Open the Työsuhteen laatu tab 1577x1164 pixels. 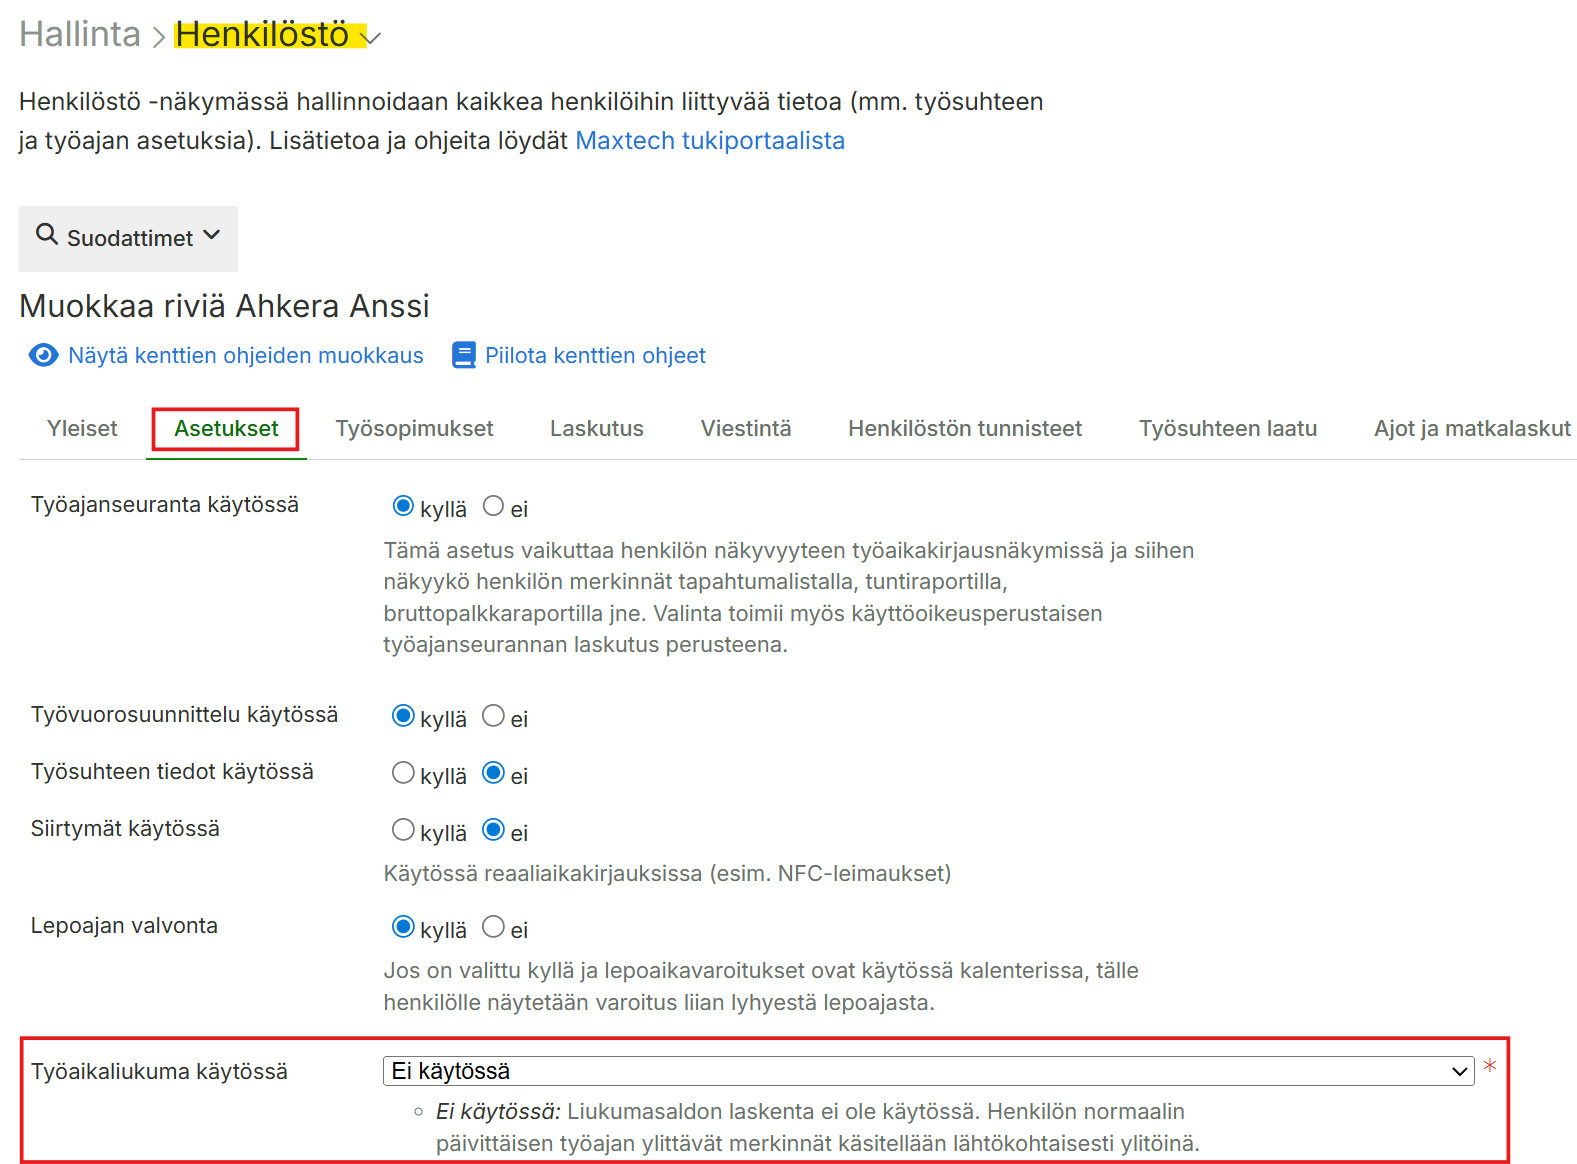pyautogui.click(x=1227, y=429)
